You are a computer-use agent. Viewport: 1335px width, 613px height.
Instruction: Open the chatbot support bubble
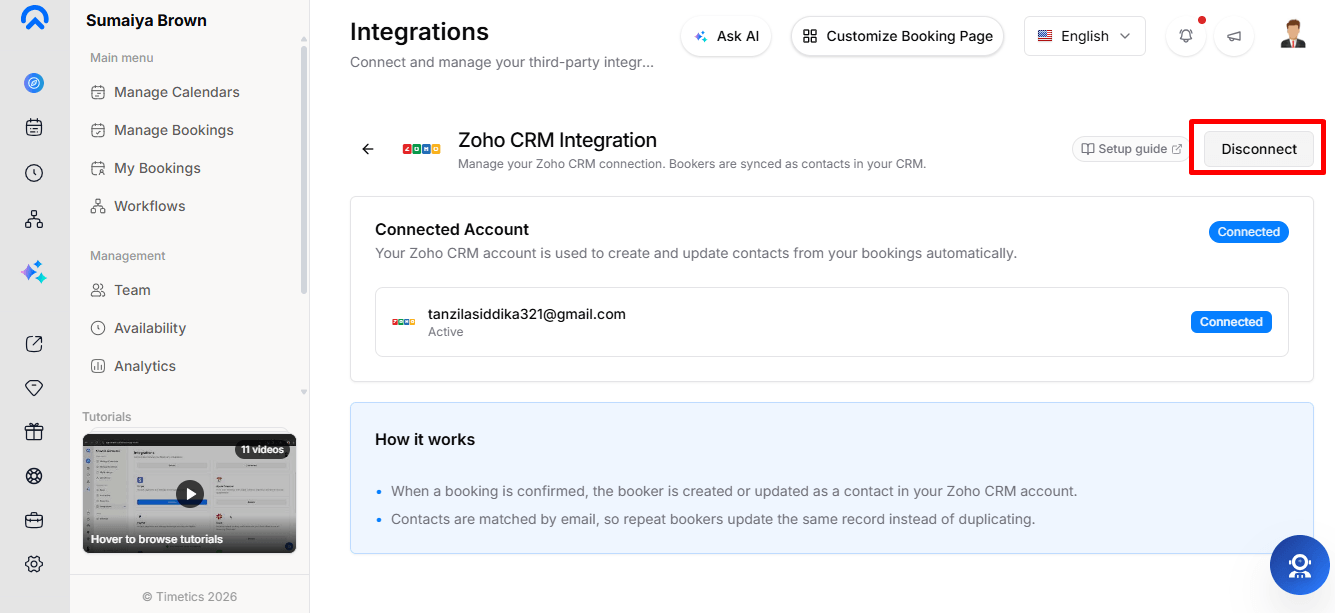point(1300,565)
